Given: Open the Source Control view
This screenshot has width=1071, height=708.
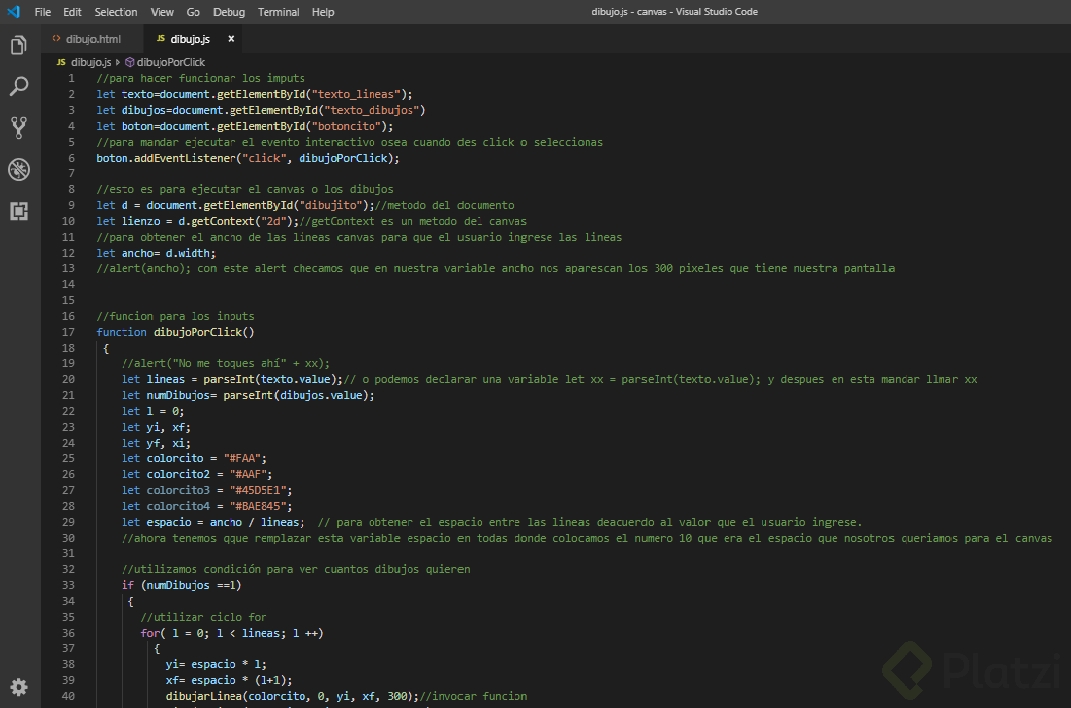Looking at the screenshot, I should [19, 128].
